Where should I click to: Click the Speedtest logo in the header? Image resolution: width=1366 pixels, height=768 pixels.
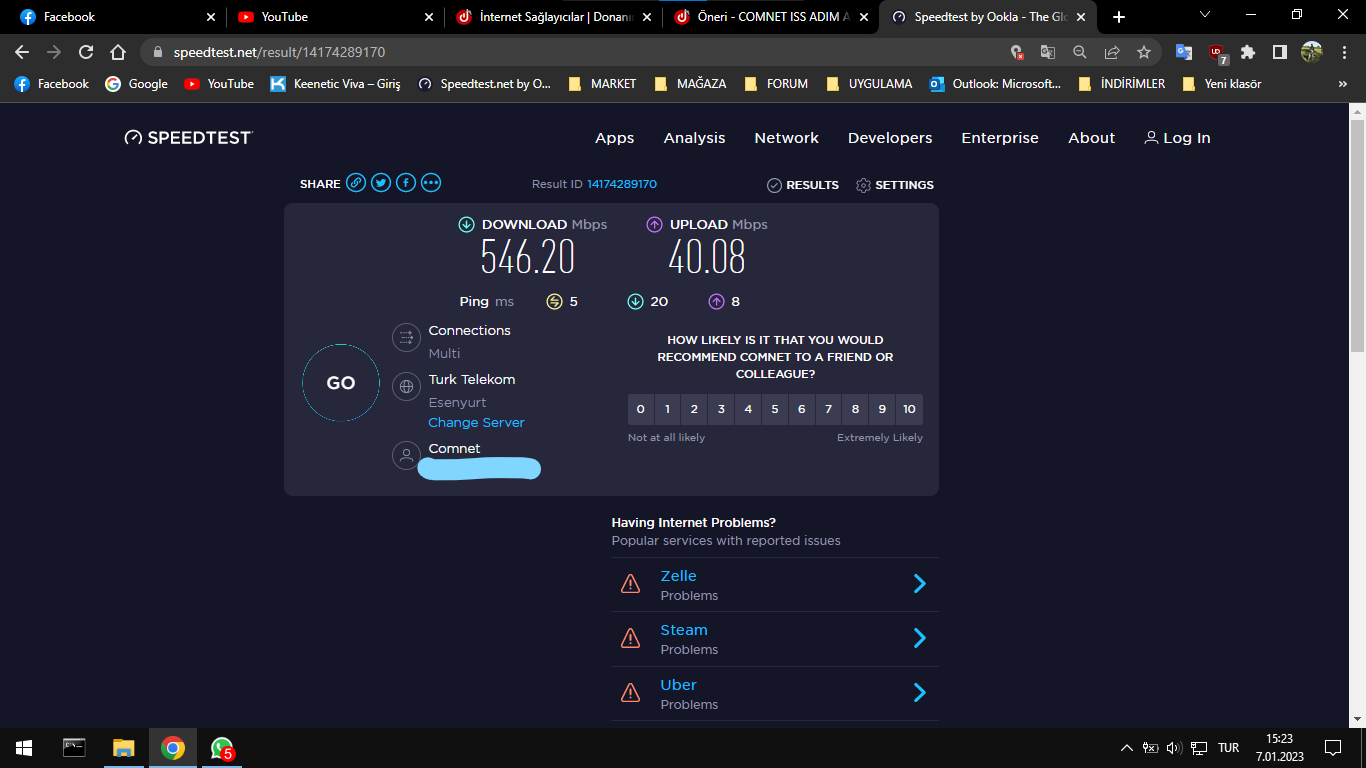click(x=188, y=138)
